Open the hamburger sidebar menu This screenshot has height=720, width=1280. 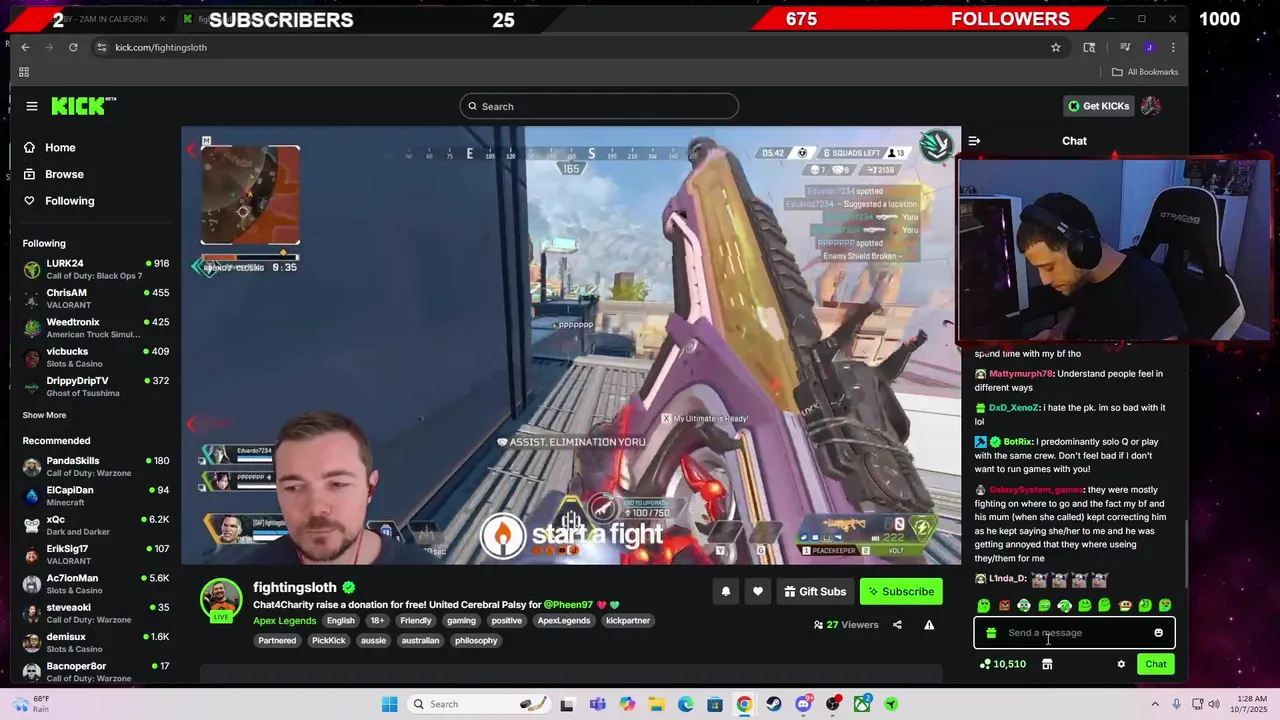(x=32, y=106)
